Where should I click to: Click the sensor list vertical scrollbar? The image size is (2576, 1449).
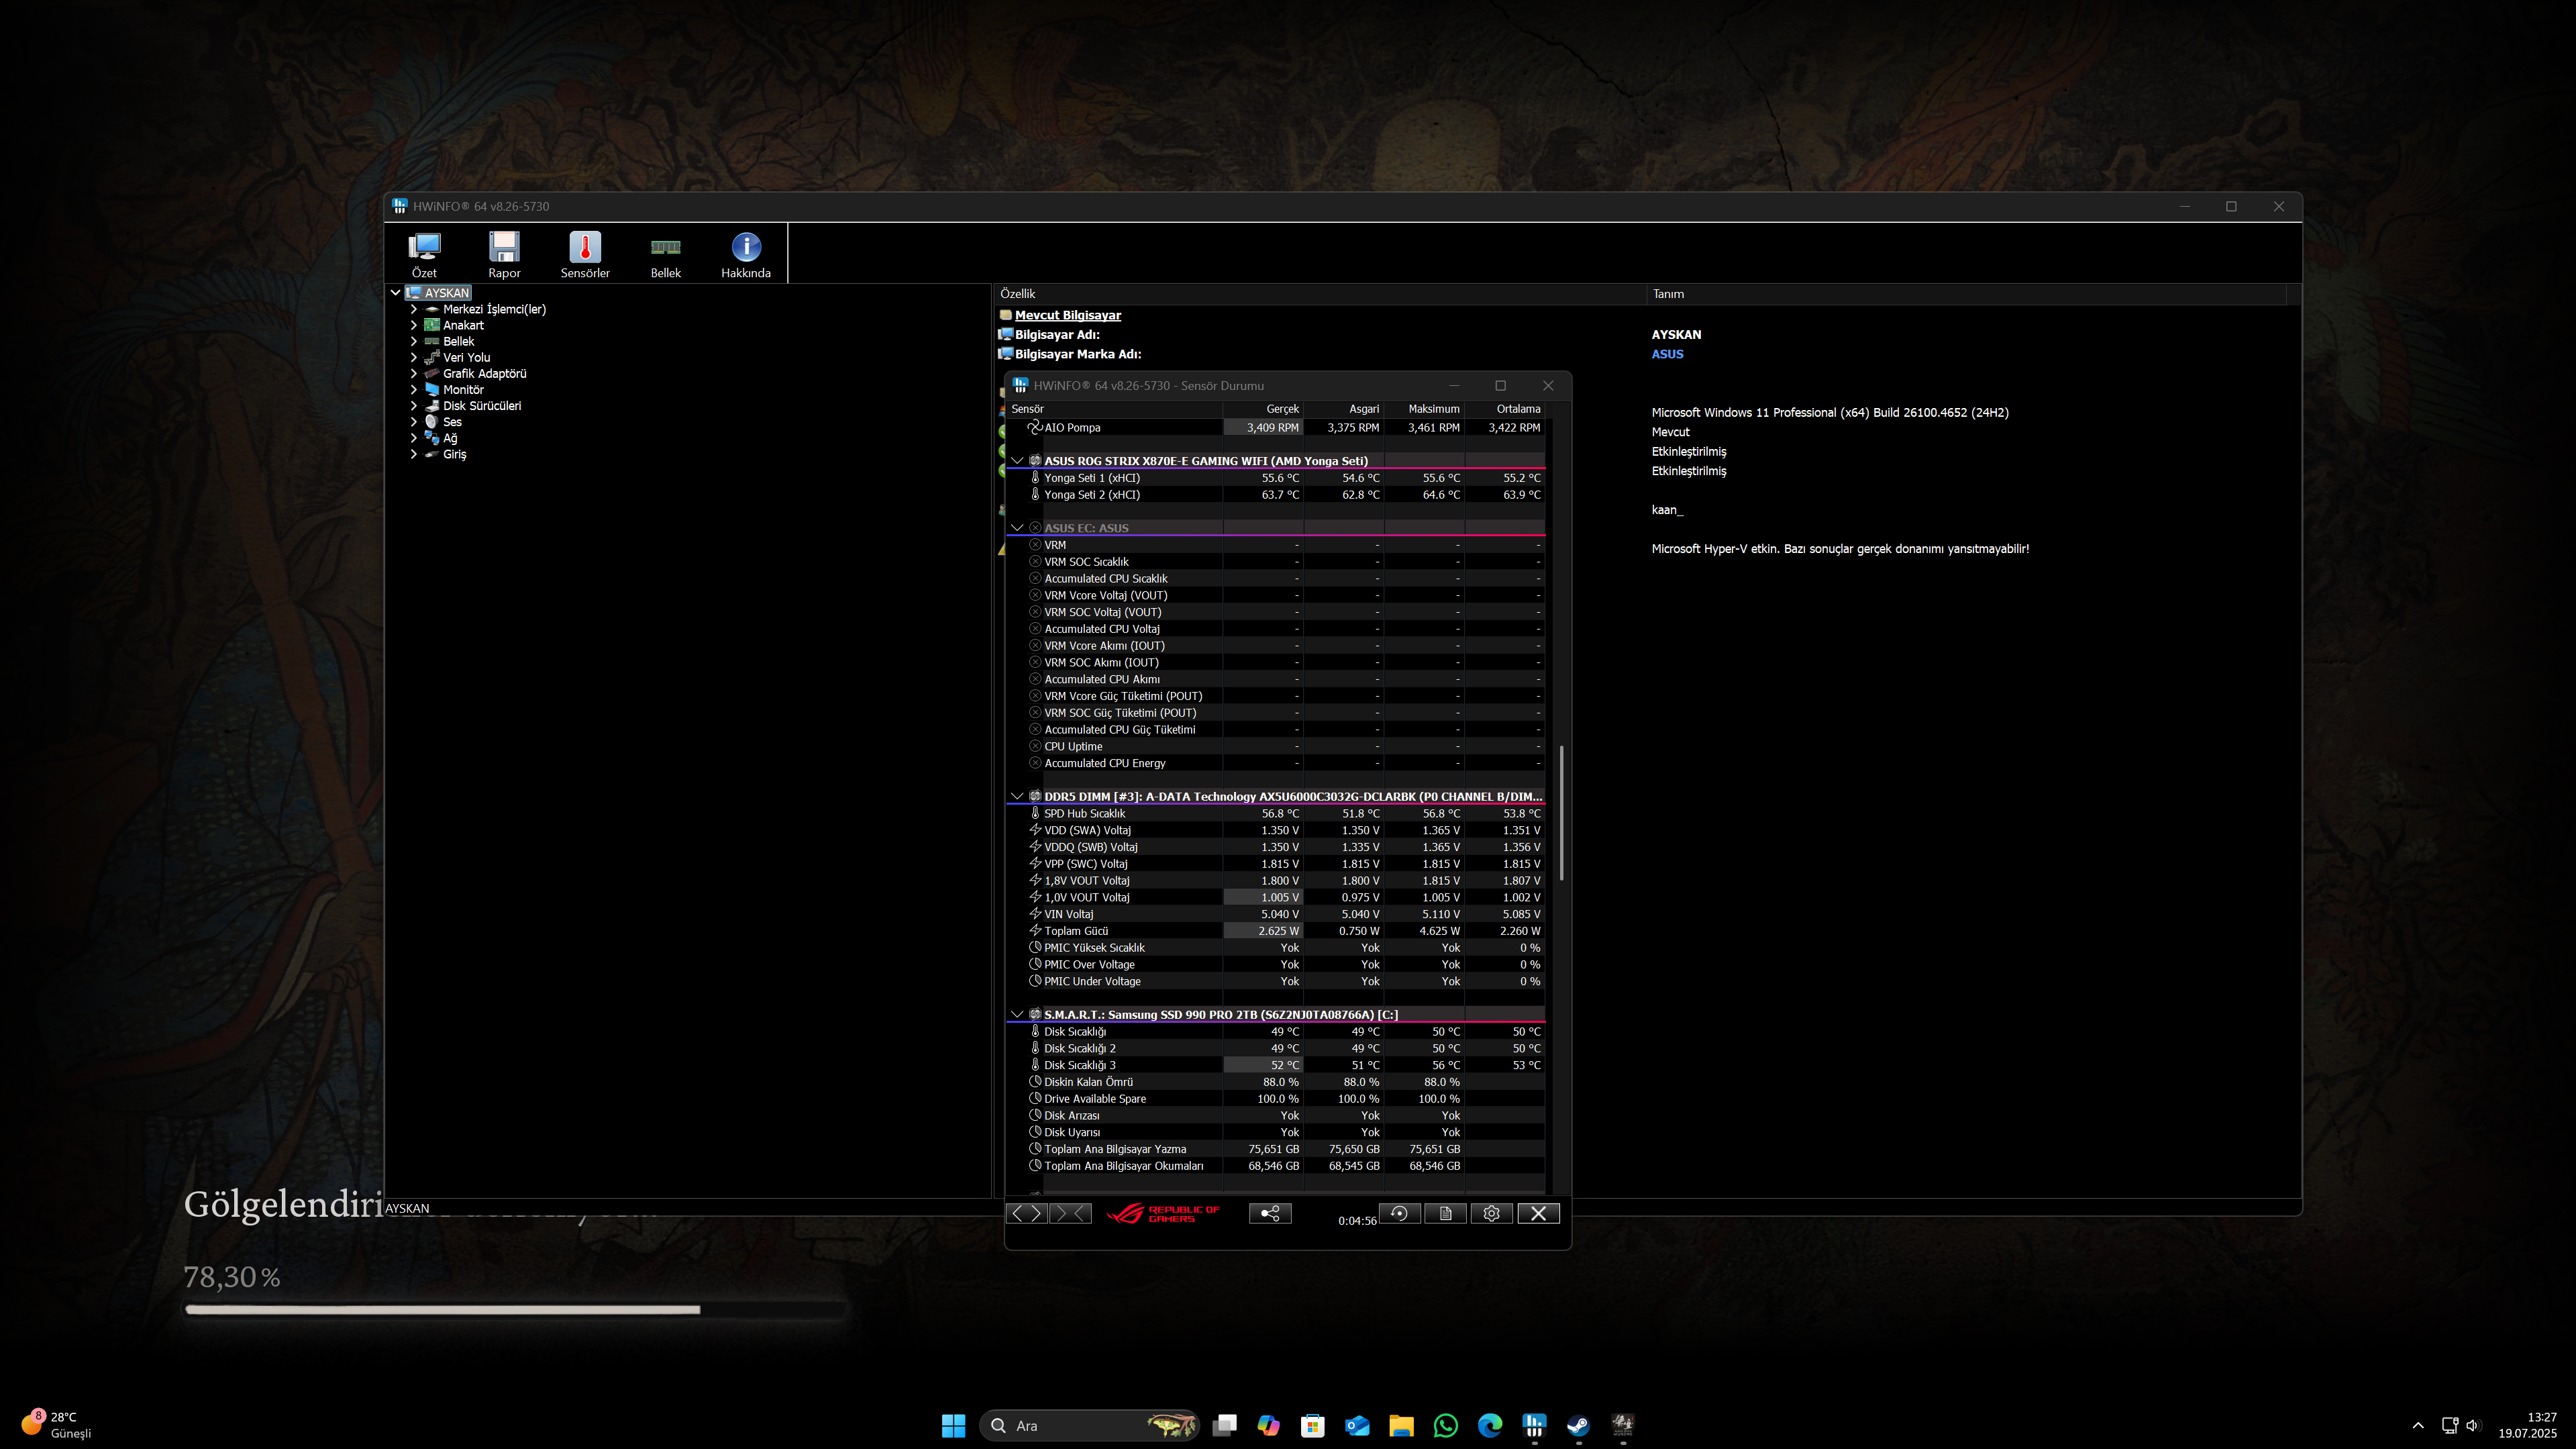[x=1561, y=812]
